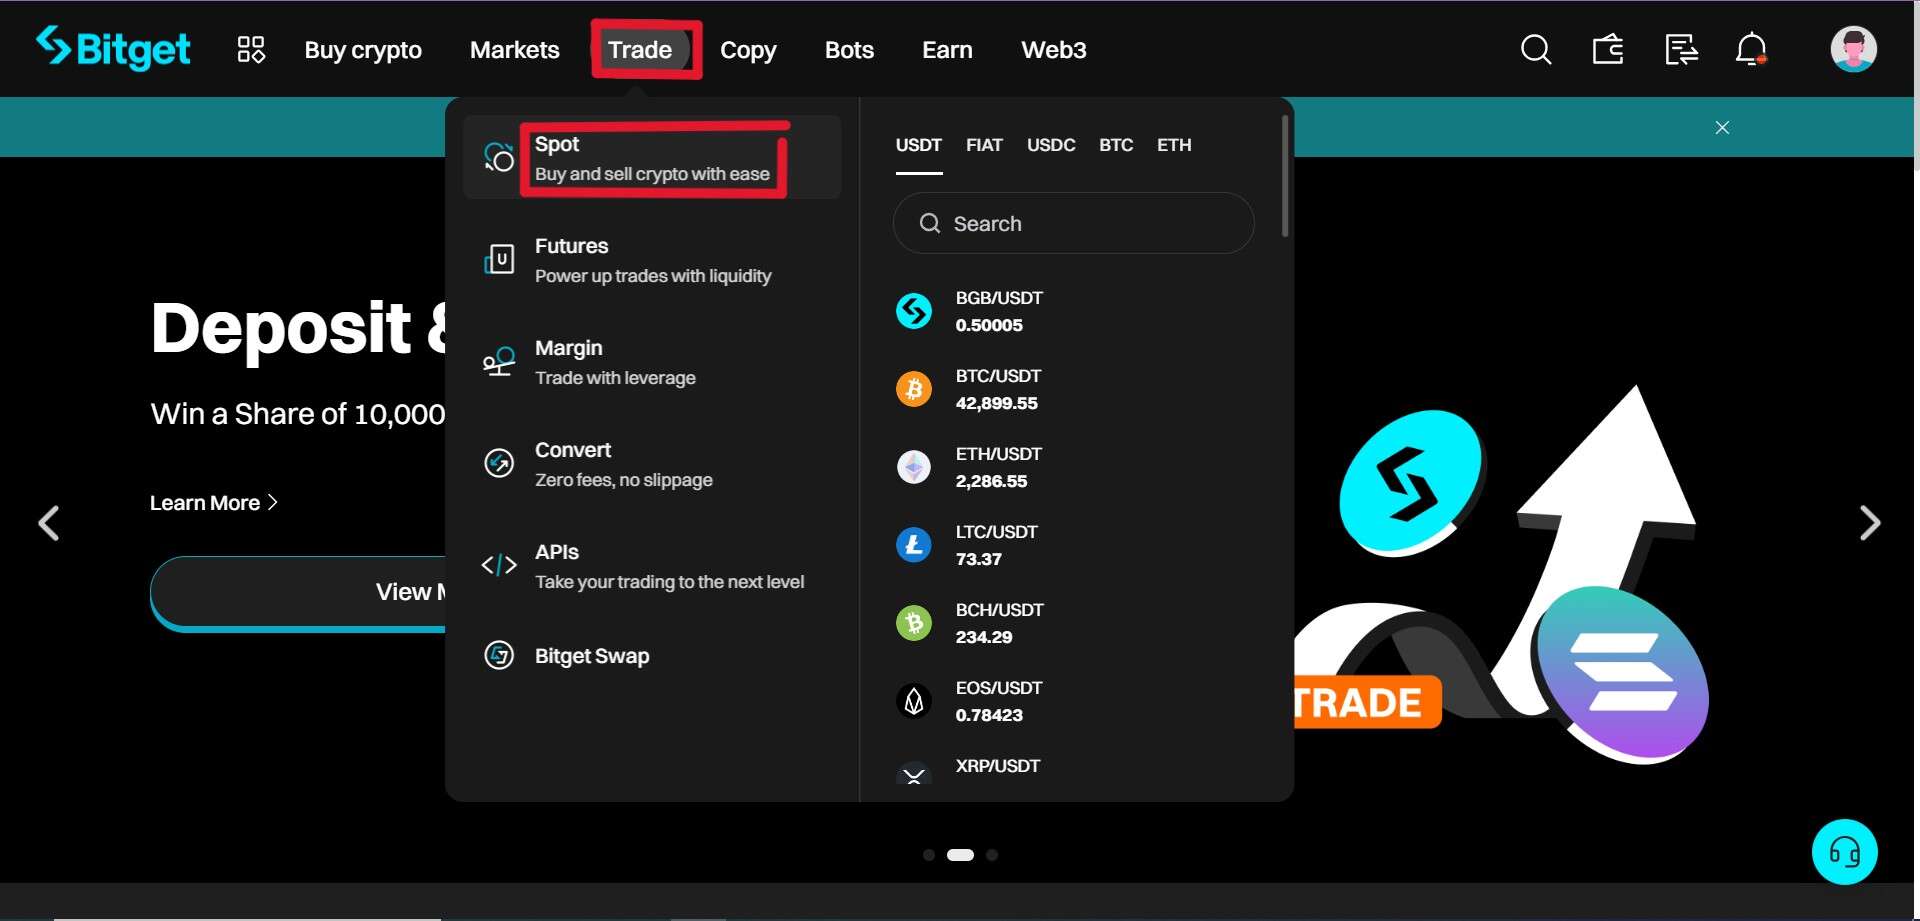
Task: Focus the trading pair Search field
Action: [x=1073, y=223]
